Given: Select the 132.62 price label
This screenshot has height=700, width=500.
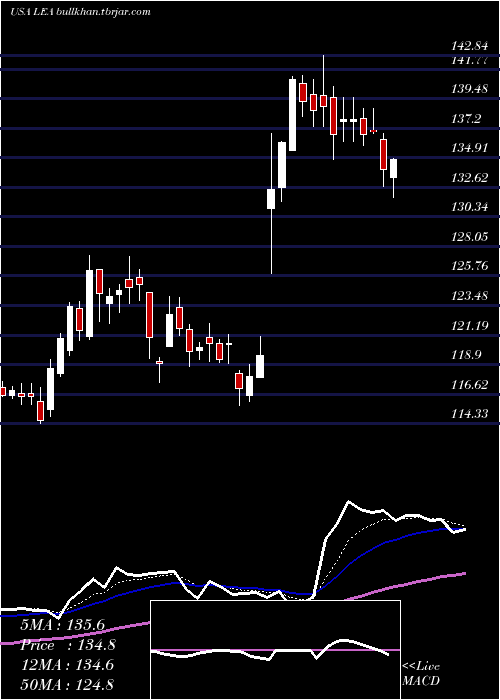Looking at the screenshot, I should click(x=469, y=178).
